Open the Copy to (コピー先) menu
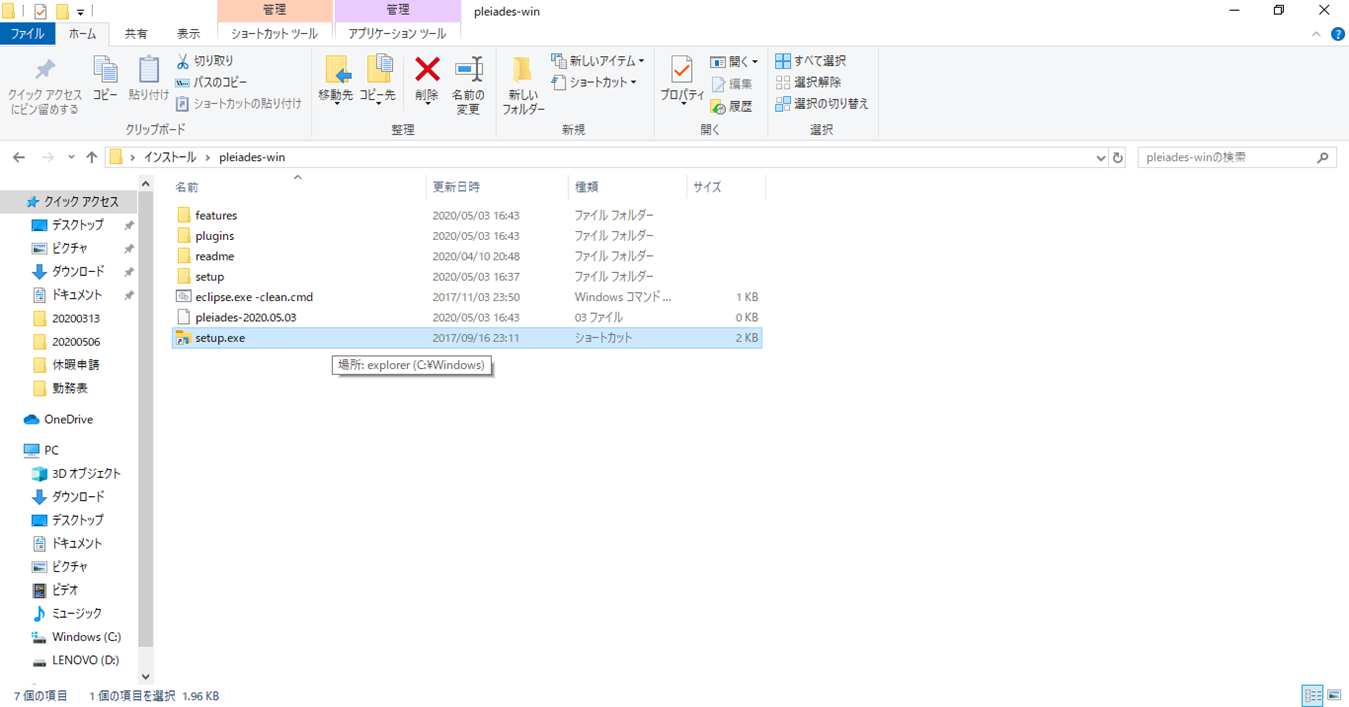The image size is (1349, 707). [378, 80]
